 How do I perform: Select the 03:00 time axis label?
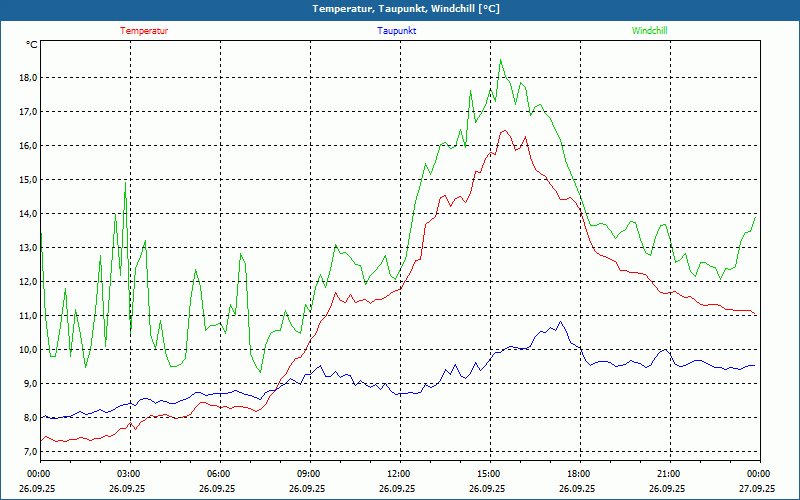point(129,474)
